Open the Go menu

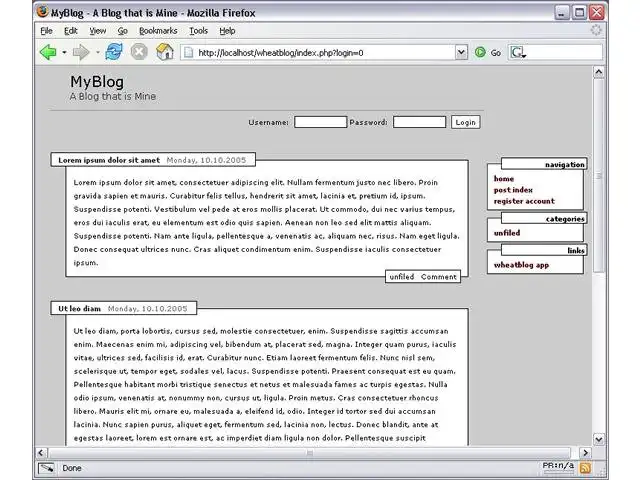coord(122,31)
